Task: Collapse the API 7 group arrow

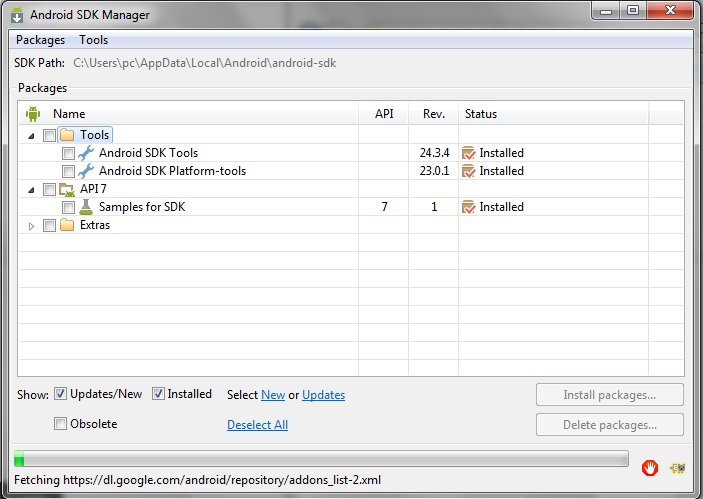Action: (x=32, y=189)
